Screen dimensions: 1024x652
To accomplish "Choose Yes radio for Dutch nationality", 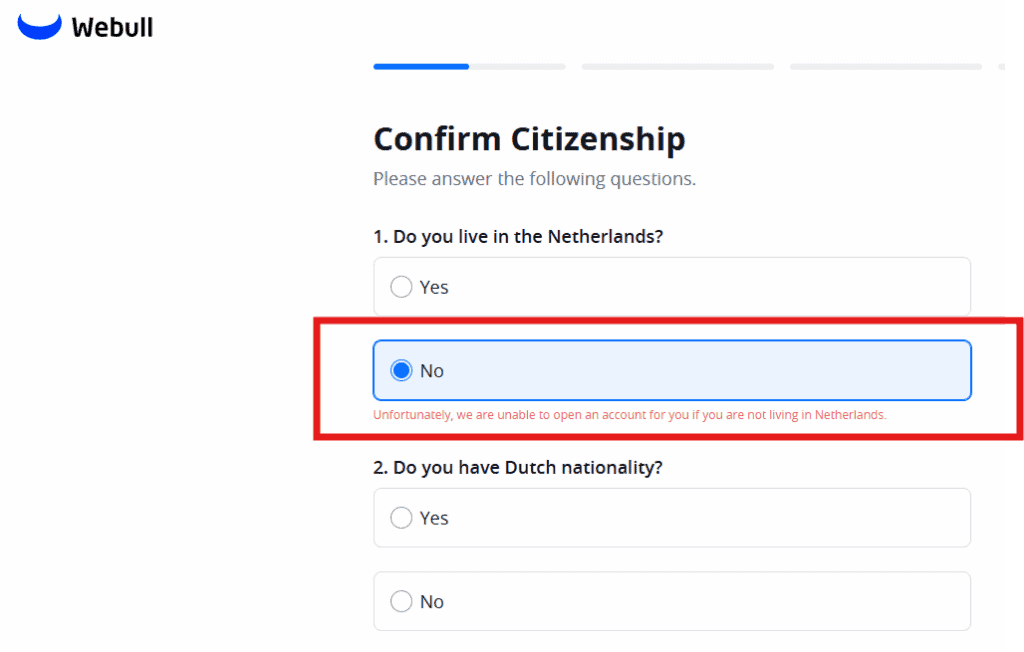I will click(x=401, y=518).
